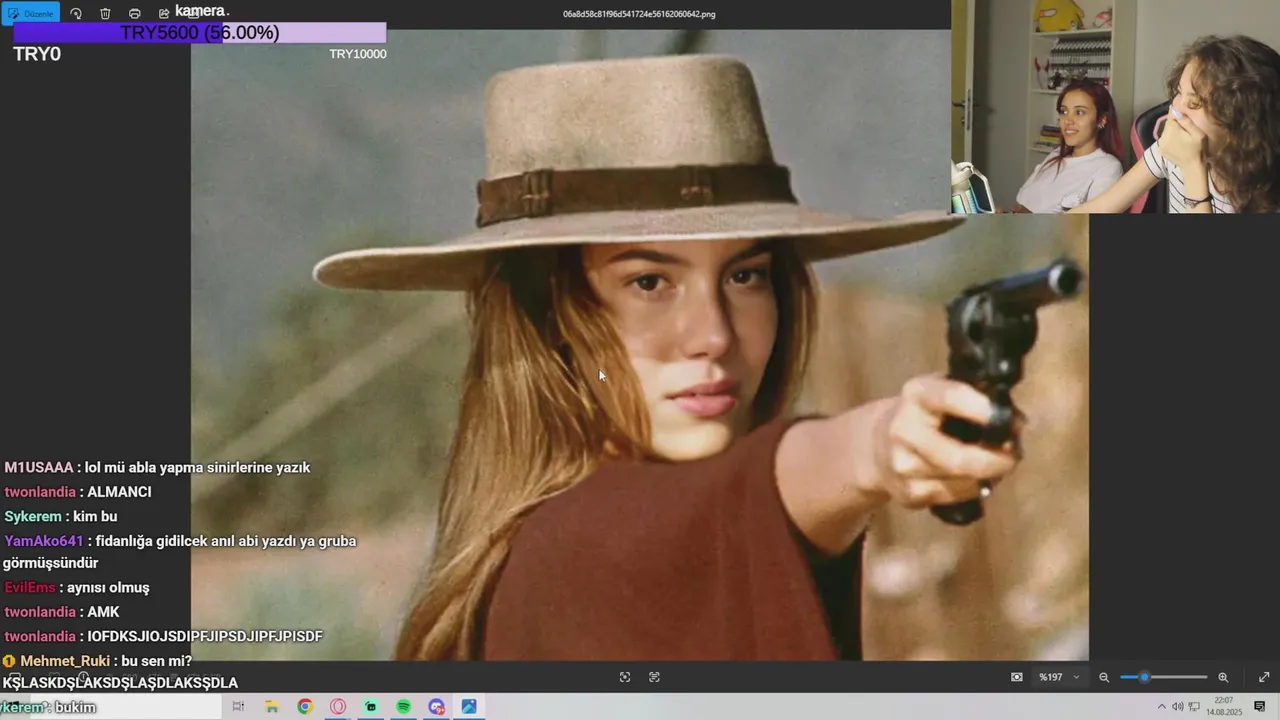Open File Explorer from the taskbar

271,706
